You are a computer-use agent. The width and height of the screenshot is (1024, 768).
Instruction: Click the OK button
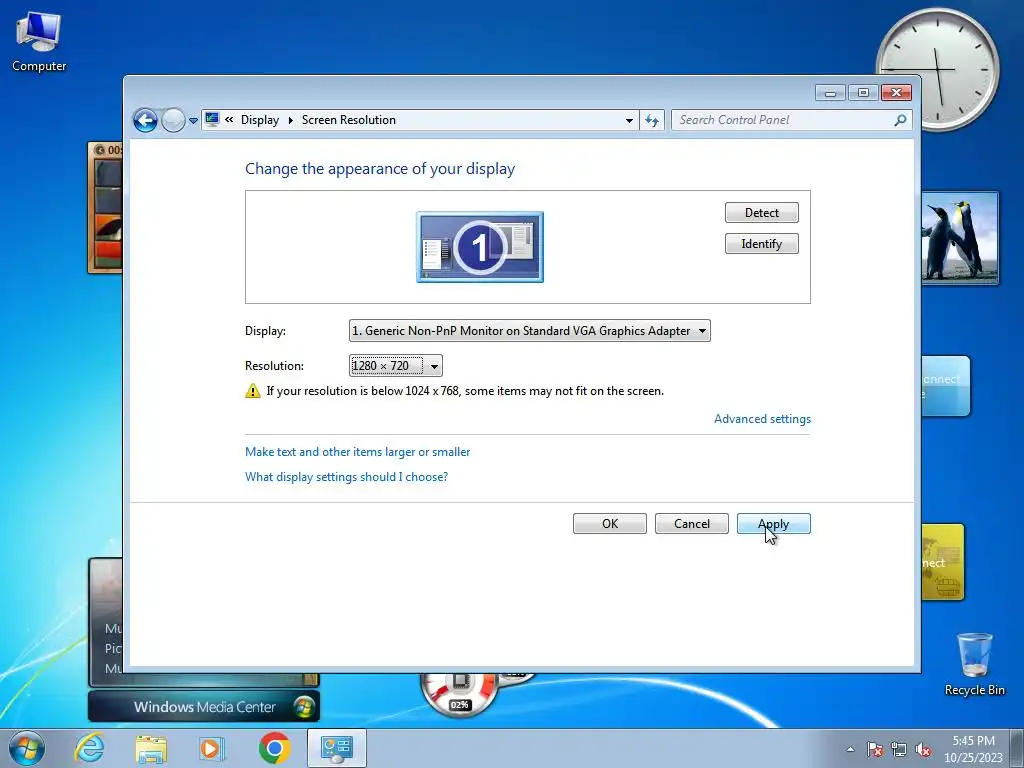coord(610,524)
